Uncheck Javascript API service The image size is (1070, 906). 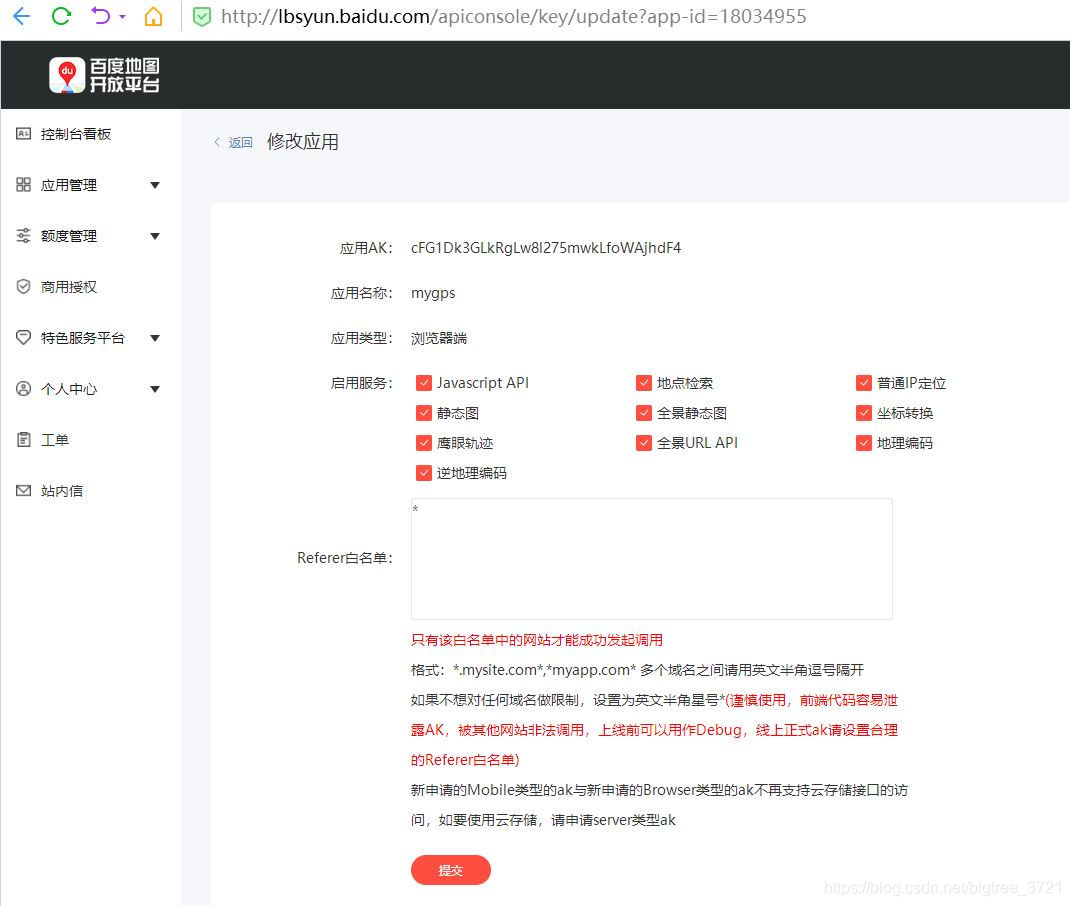[x=424, y=383]
